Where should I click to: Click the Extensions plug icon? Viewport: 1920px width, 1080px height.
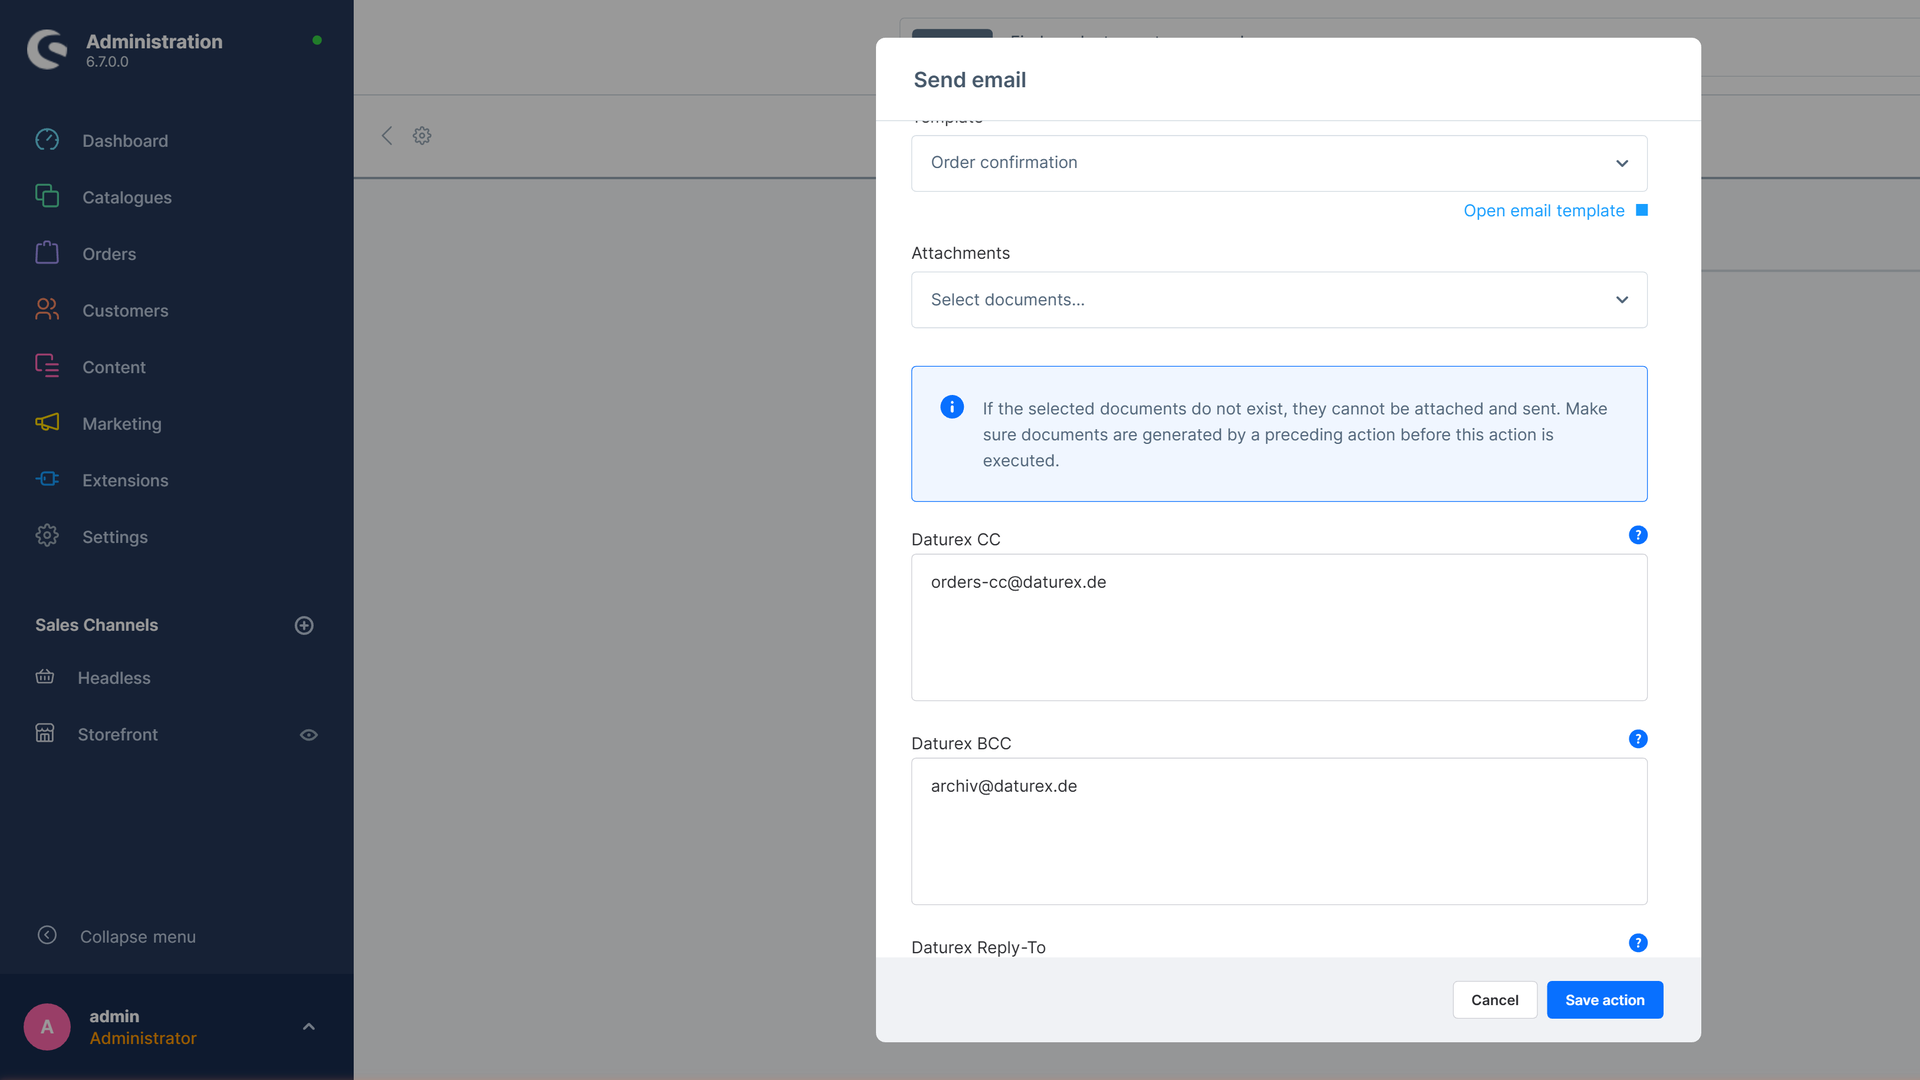point(47,479)
